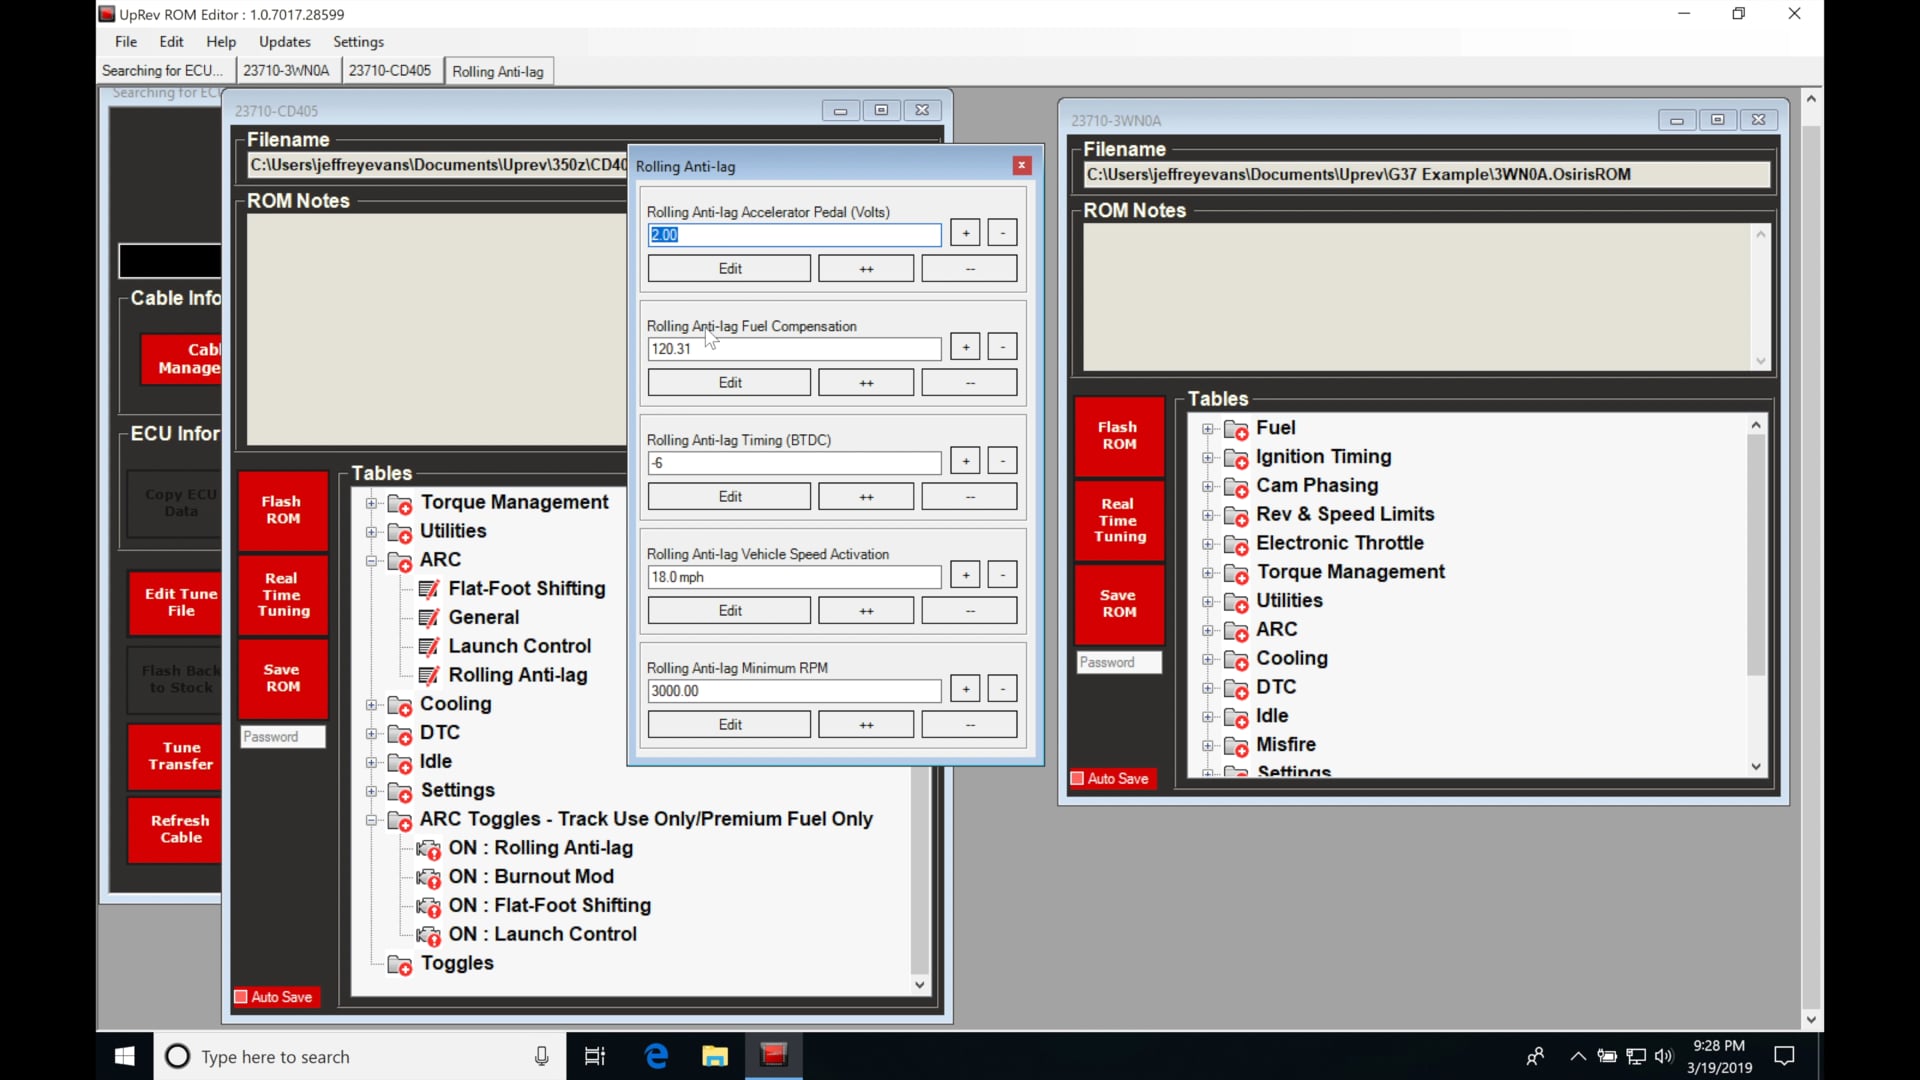This screenshot has width=1920, height=1080.
Task: Open the Electronic Throttle table icon
Action: point(1237,543)
